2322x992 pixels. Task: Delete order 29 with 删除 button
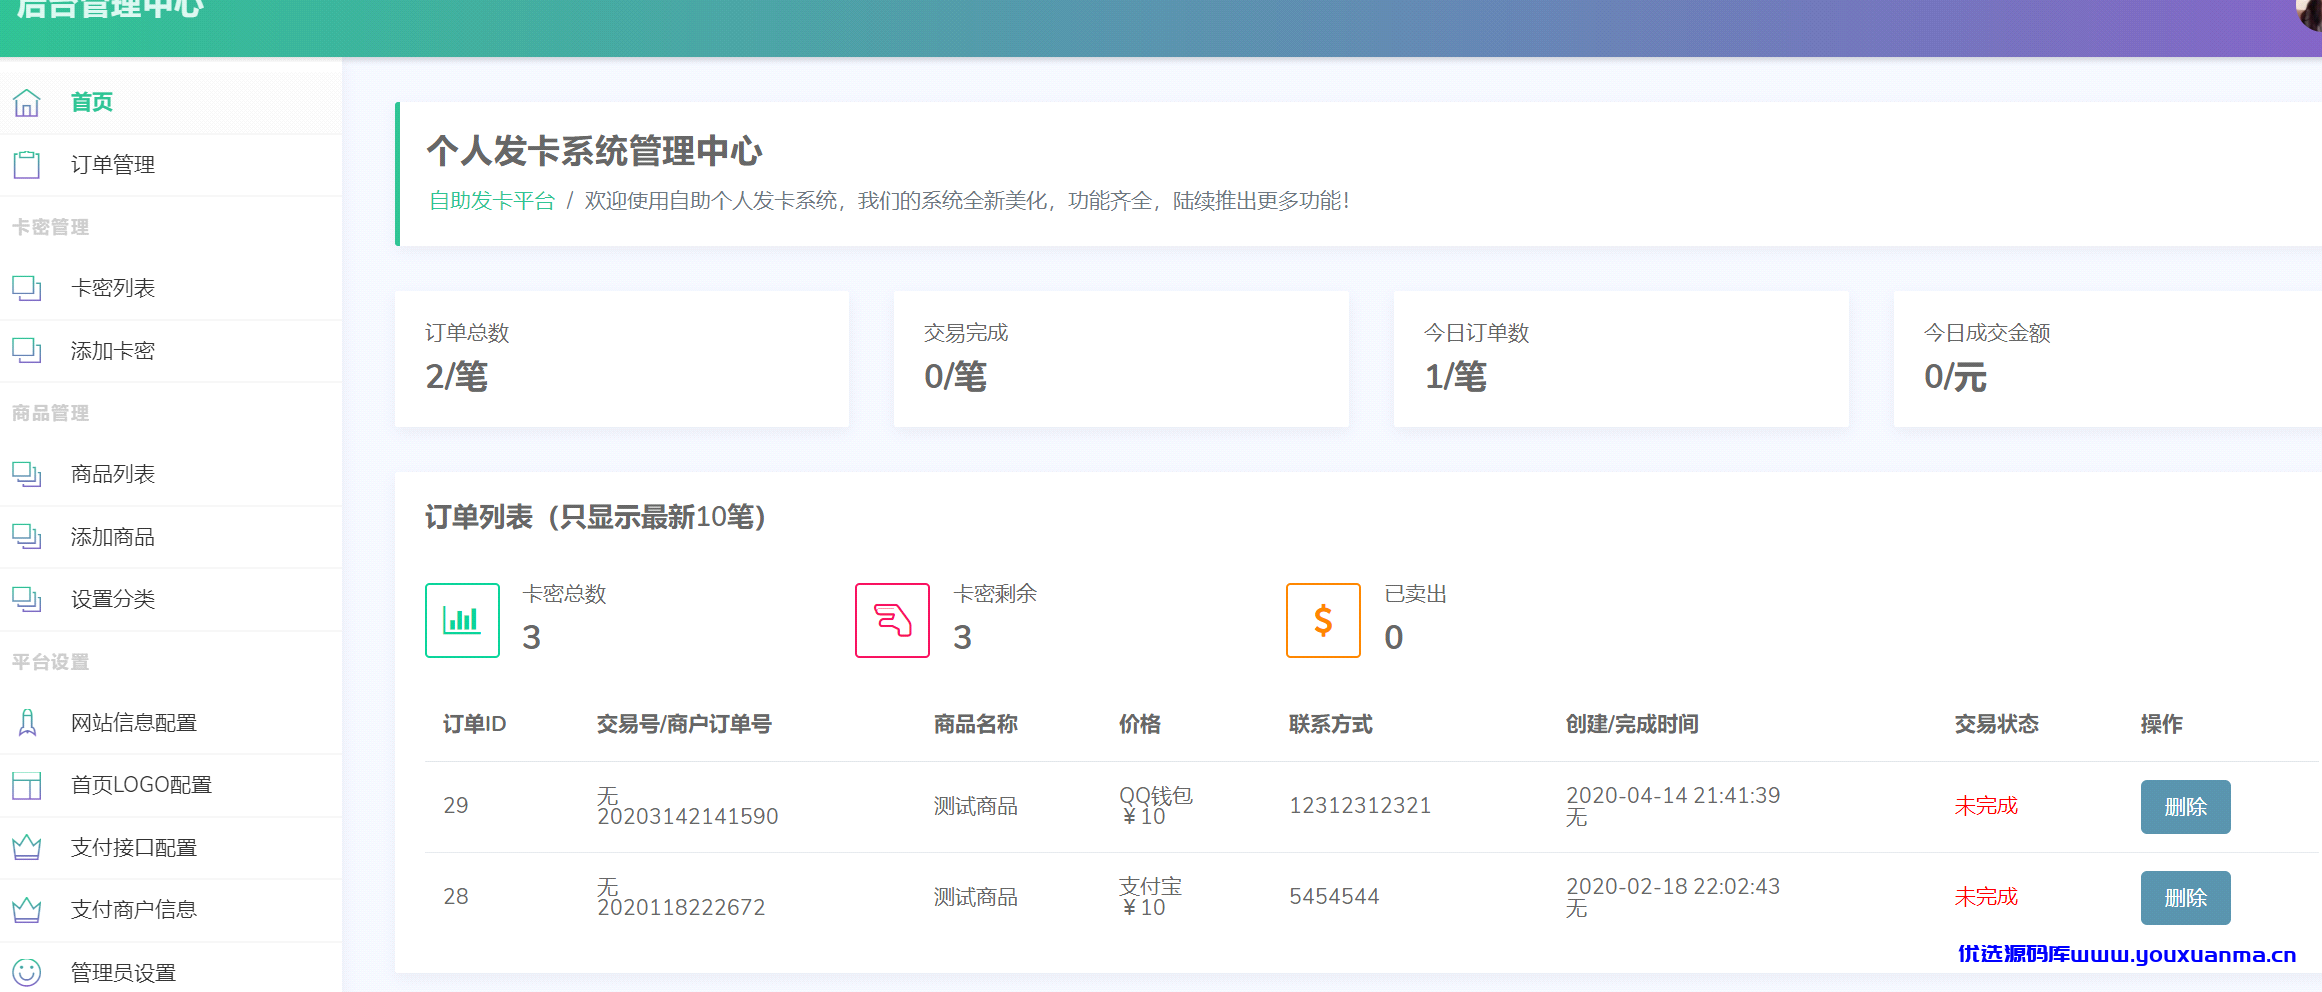(x=2185, y=807)
